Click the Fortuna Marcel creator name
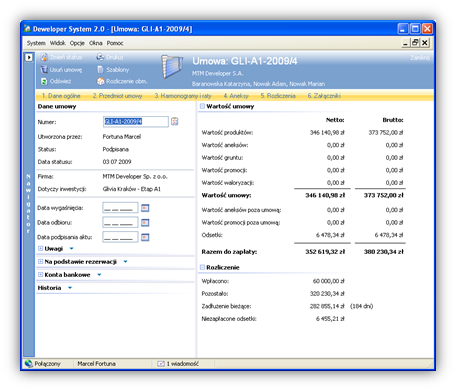The width and height of the screenshot is (456, 391). (122, 137)
